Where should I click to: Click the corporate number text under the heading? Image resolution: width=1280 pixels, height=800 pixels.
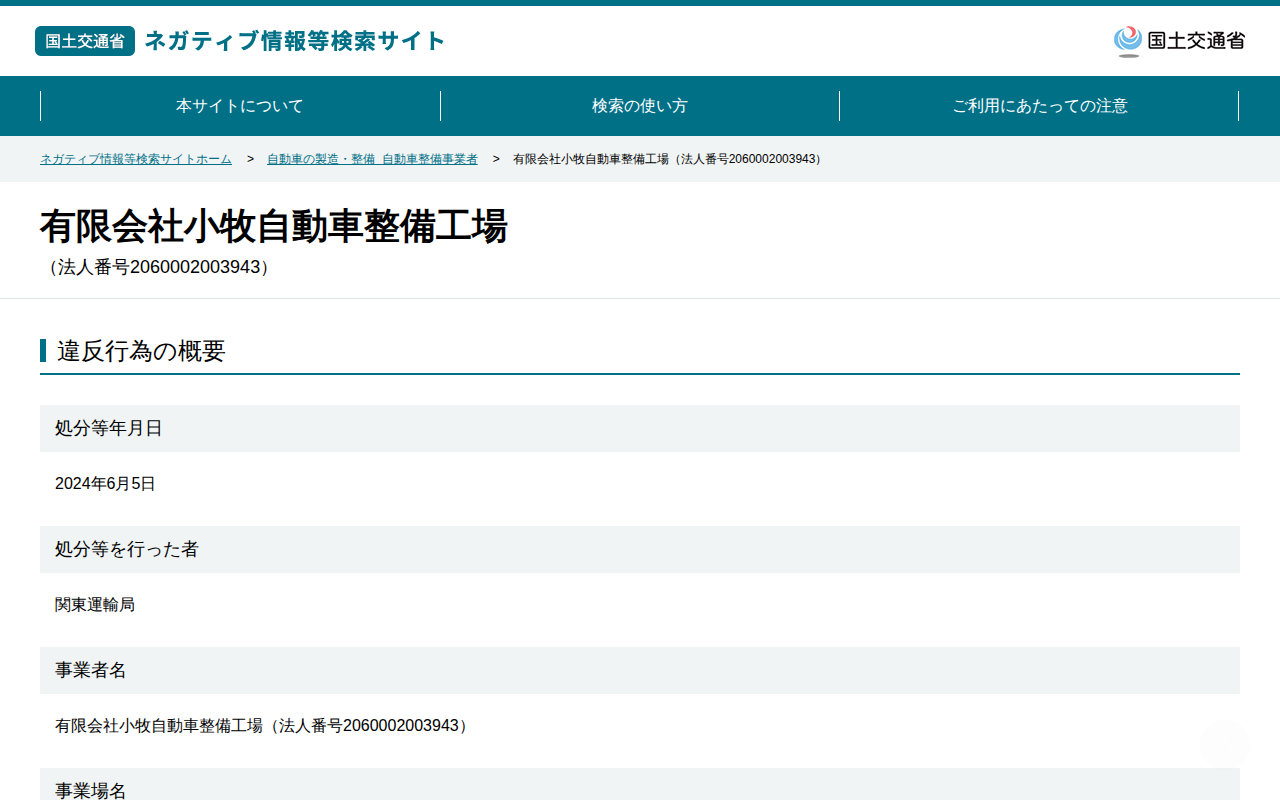(159, 267)
